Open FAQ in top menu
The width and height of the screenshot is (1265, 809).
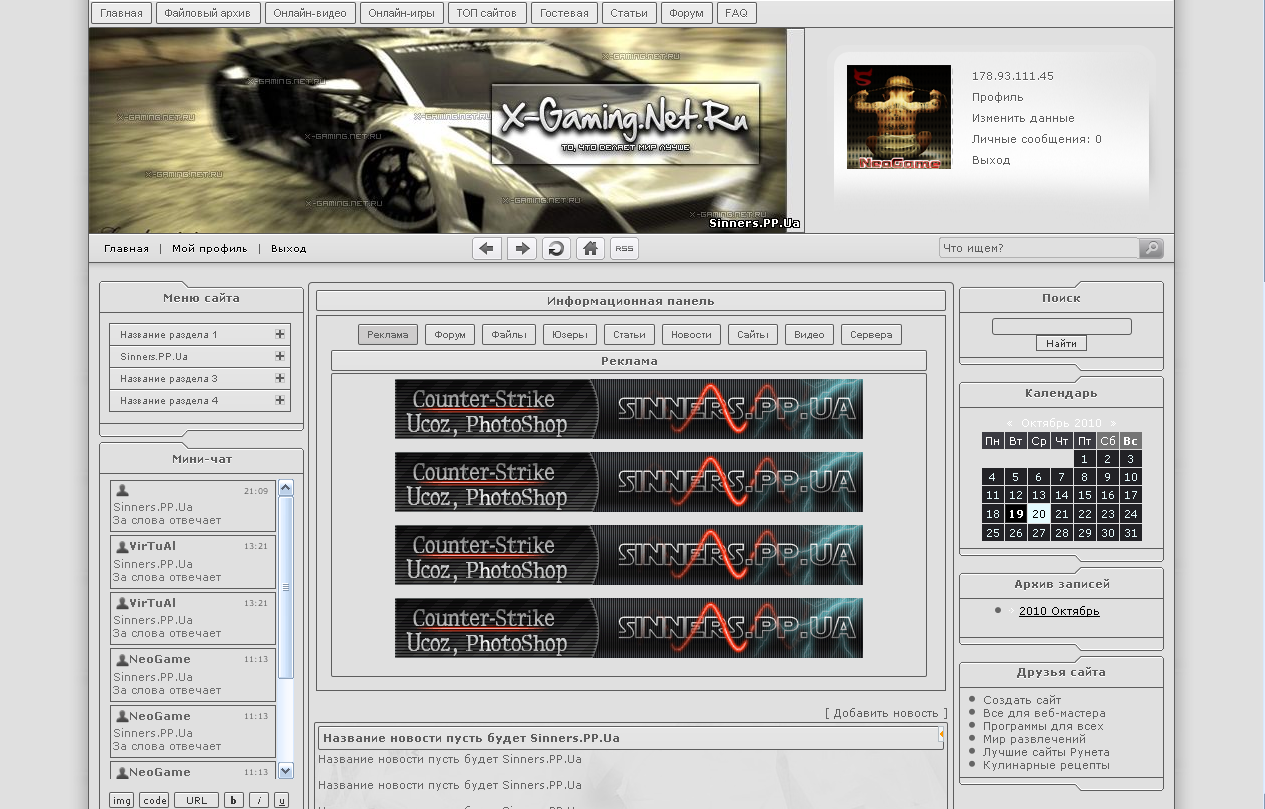tap(736, 13)
